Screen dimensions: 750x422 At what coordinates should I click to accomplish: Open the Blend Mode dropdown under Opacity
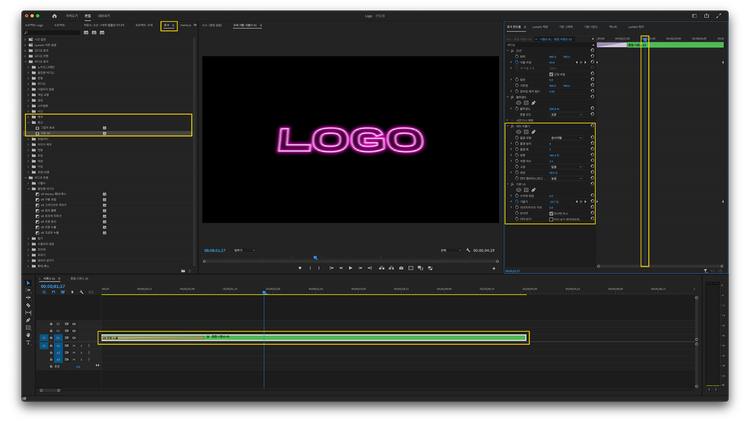tap(566, 115)
